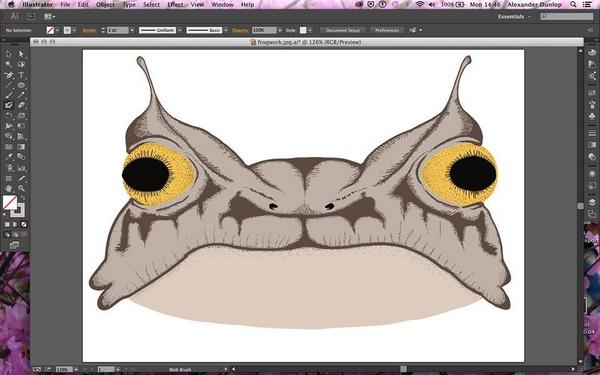Open the Essentials workspace switcher

515,17
